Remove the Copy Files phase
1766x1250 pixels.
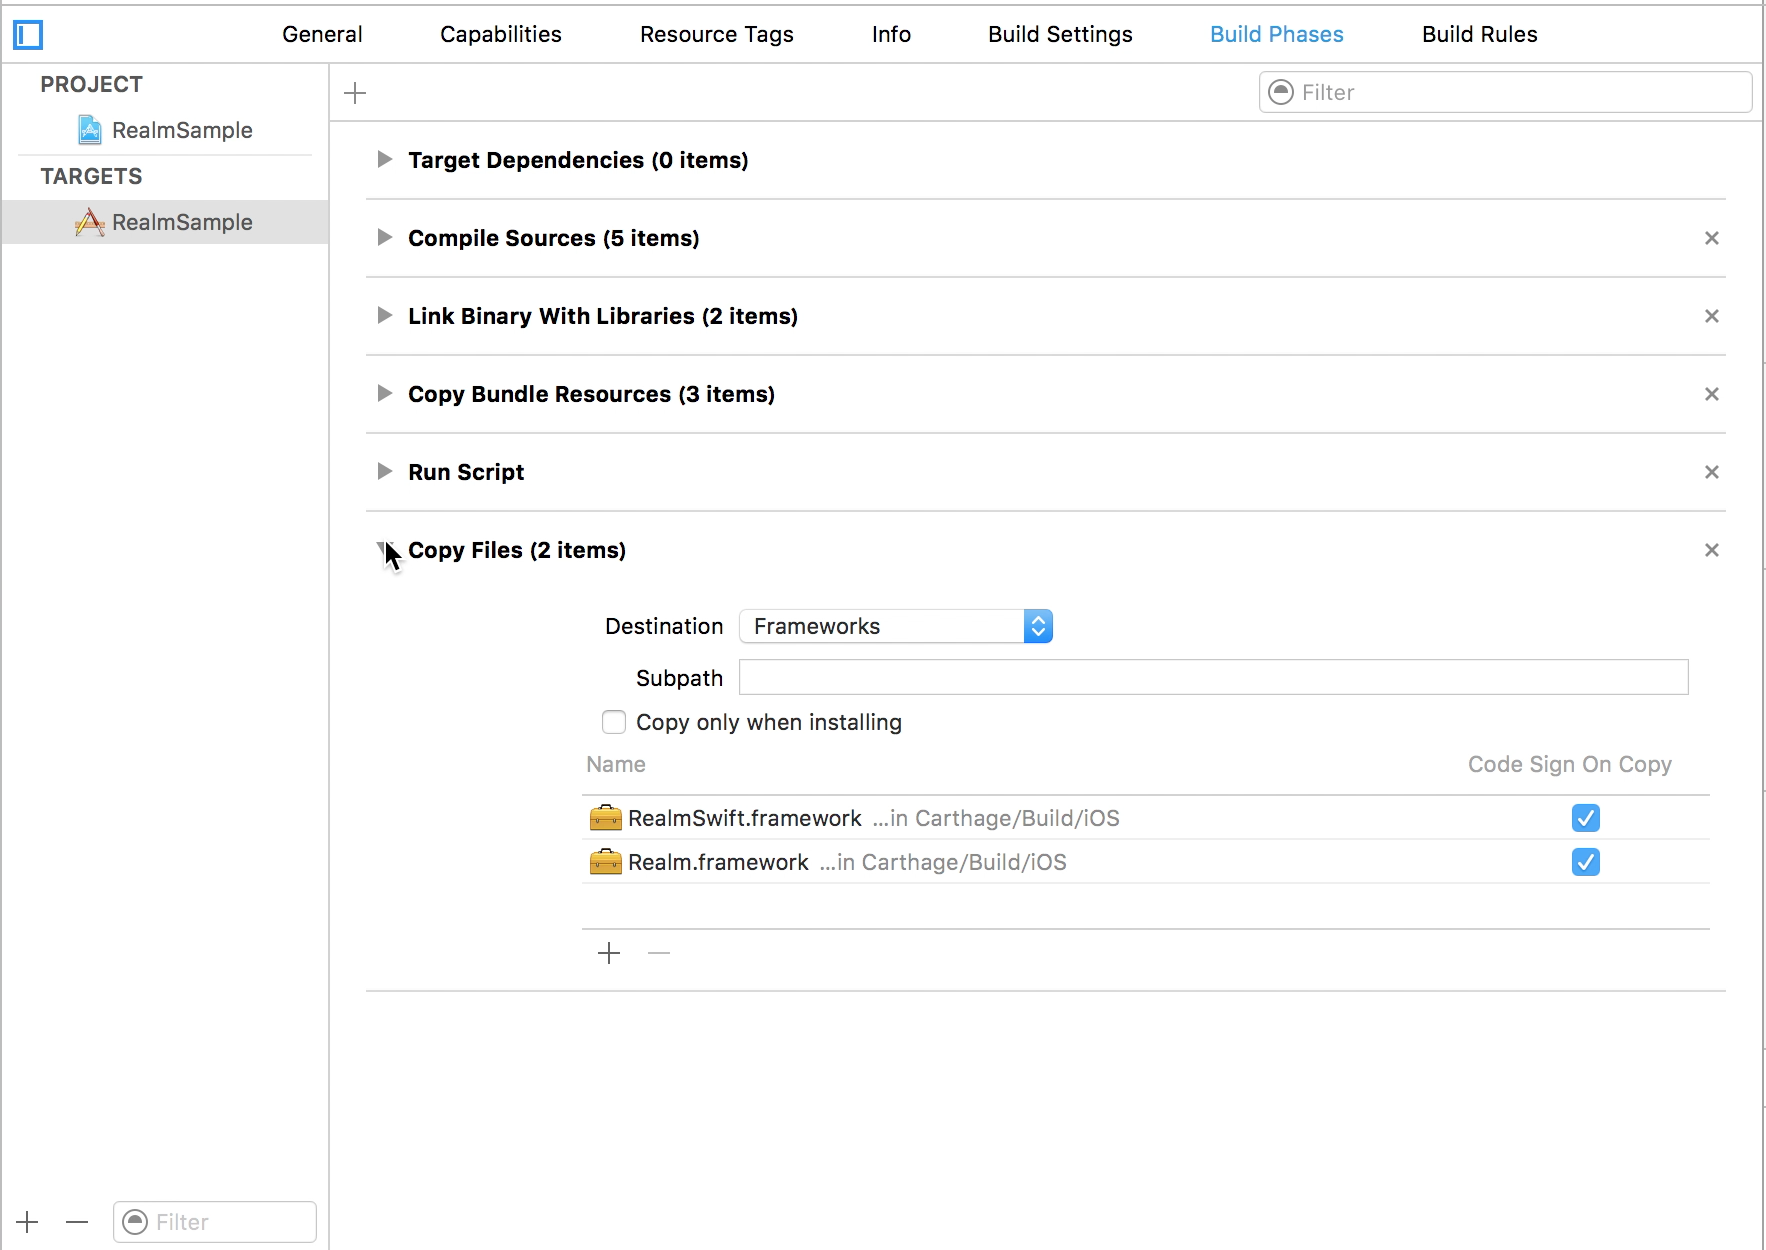tap(1712, 550)
